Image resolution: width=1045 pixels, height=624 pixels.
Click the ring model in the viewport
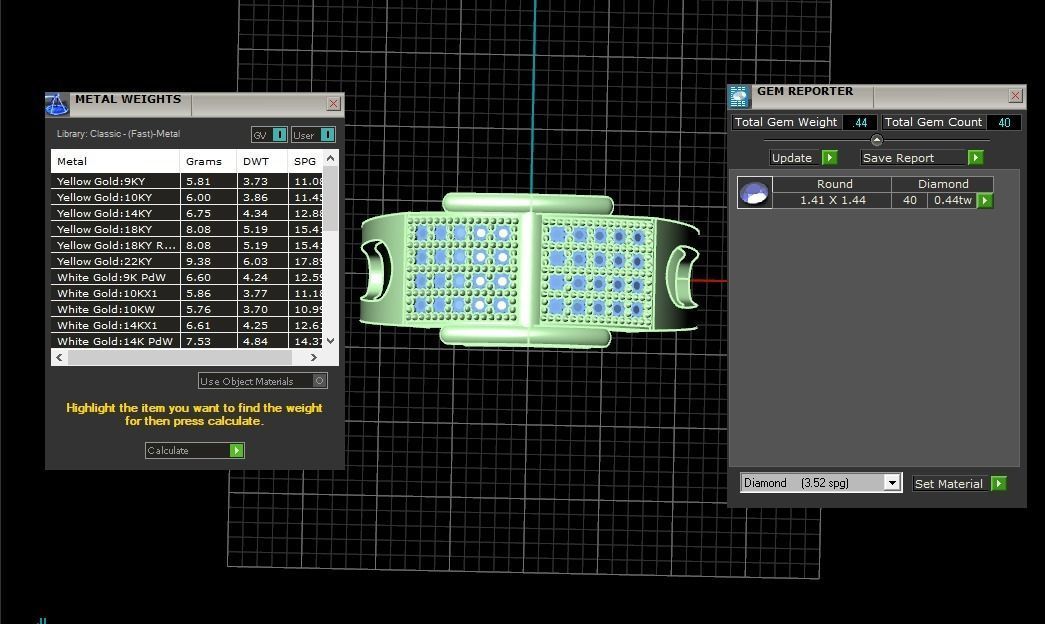point(530,270)
